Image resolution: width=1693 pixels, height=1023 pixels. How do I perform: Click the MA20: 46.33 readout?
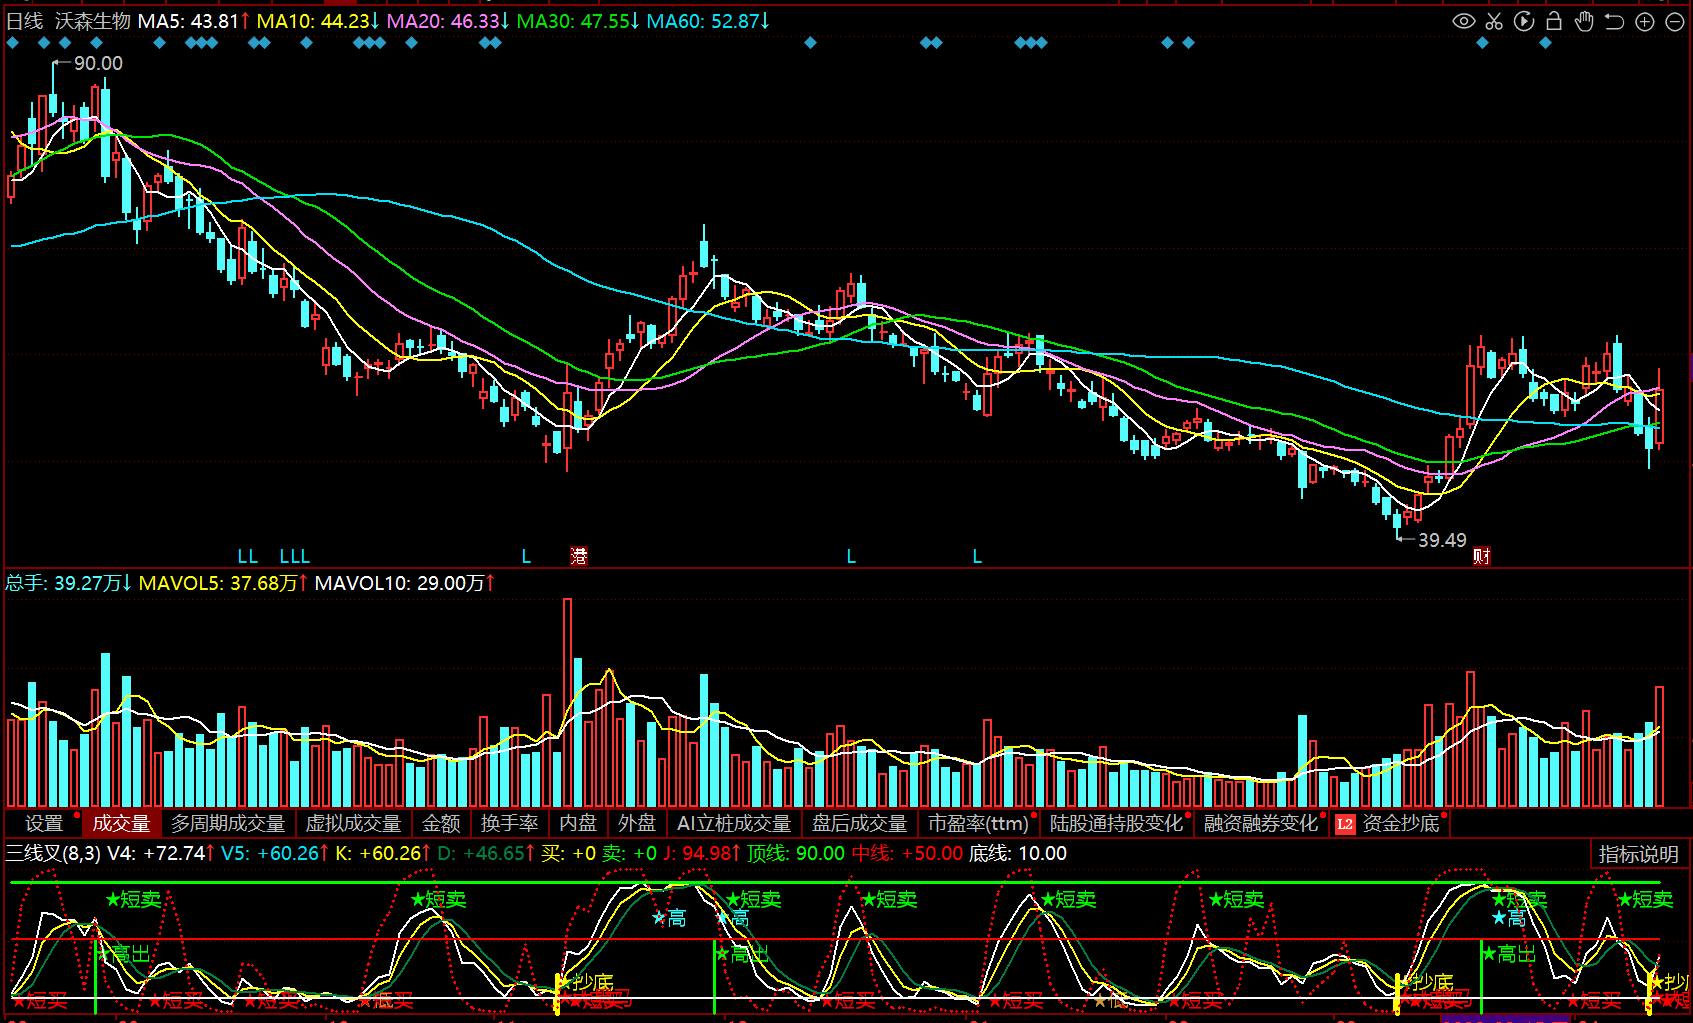click(x=449, y=21)
